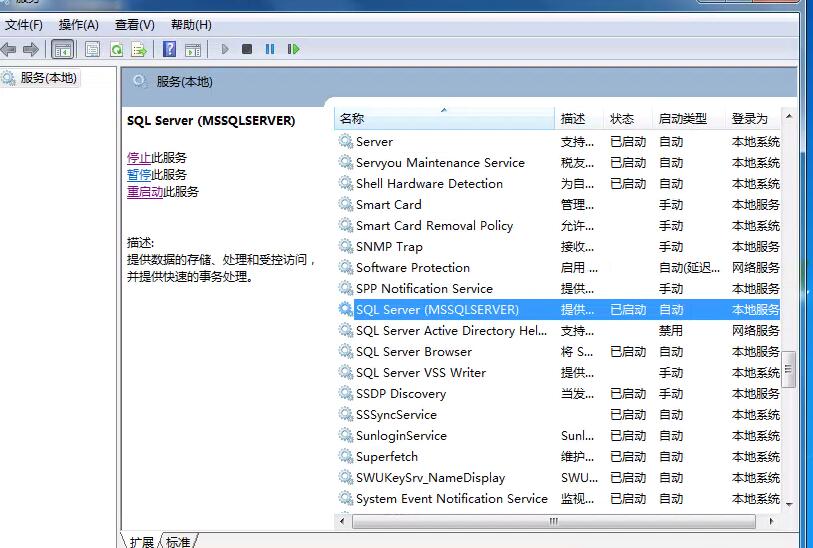Select SQL Server VSS Writer service
Screen dimensions: 813x548
[x=558, y=373]
